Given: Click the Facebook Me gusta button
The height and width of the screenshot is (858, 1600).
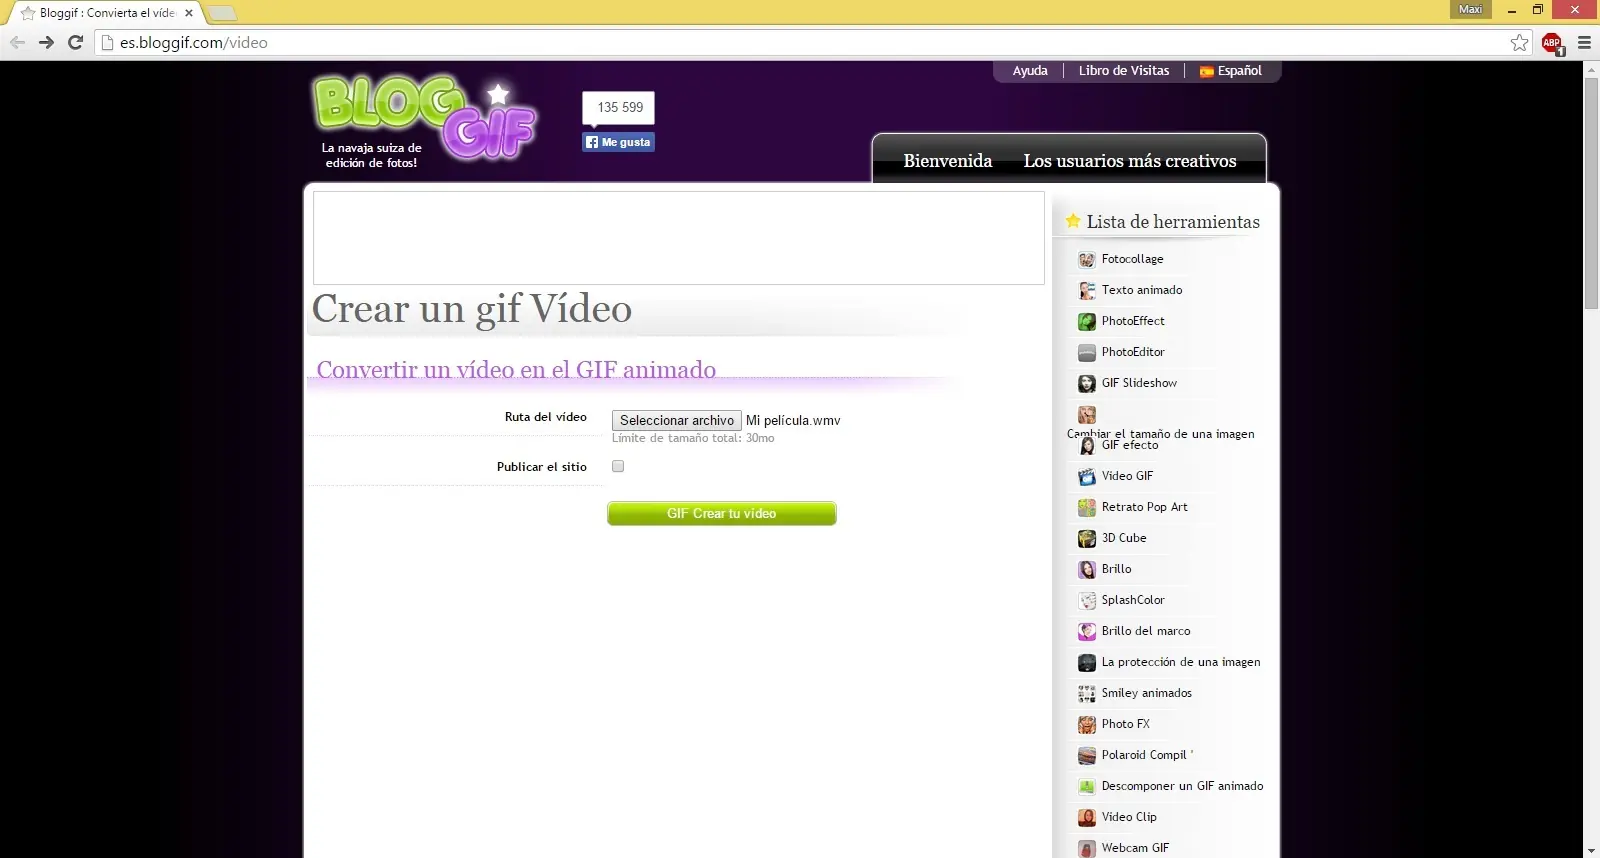Looking at the screenshot, I should 619,142.
